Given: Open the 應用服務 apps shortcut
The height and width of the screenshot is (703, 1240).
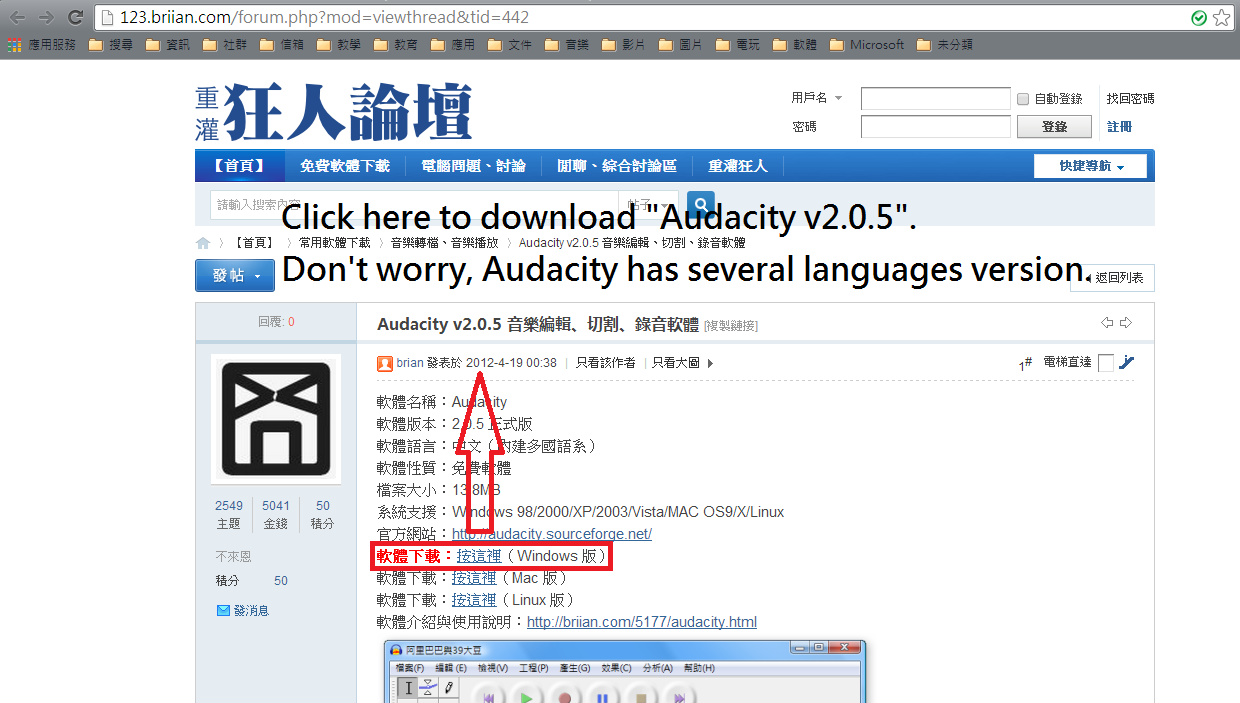Looking at the screenshot, I should pyautogui.click(x=42, y=45).
